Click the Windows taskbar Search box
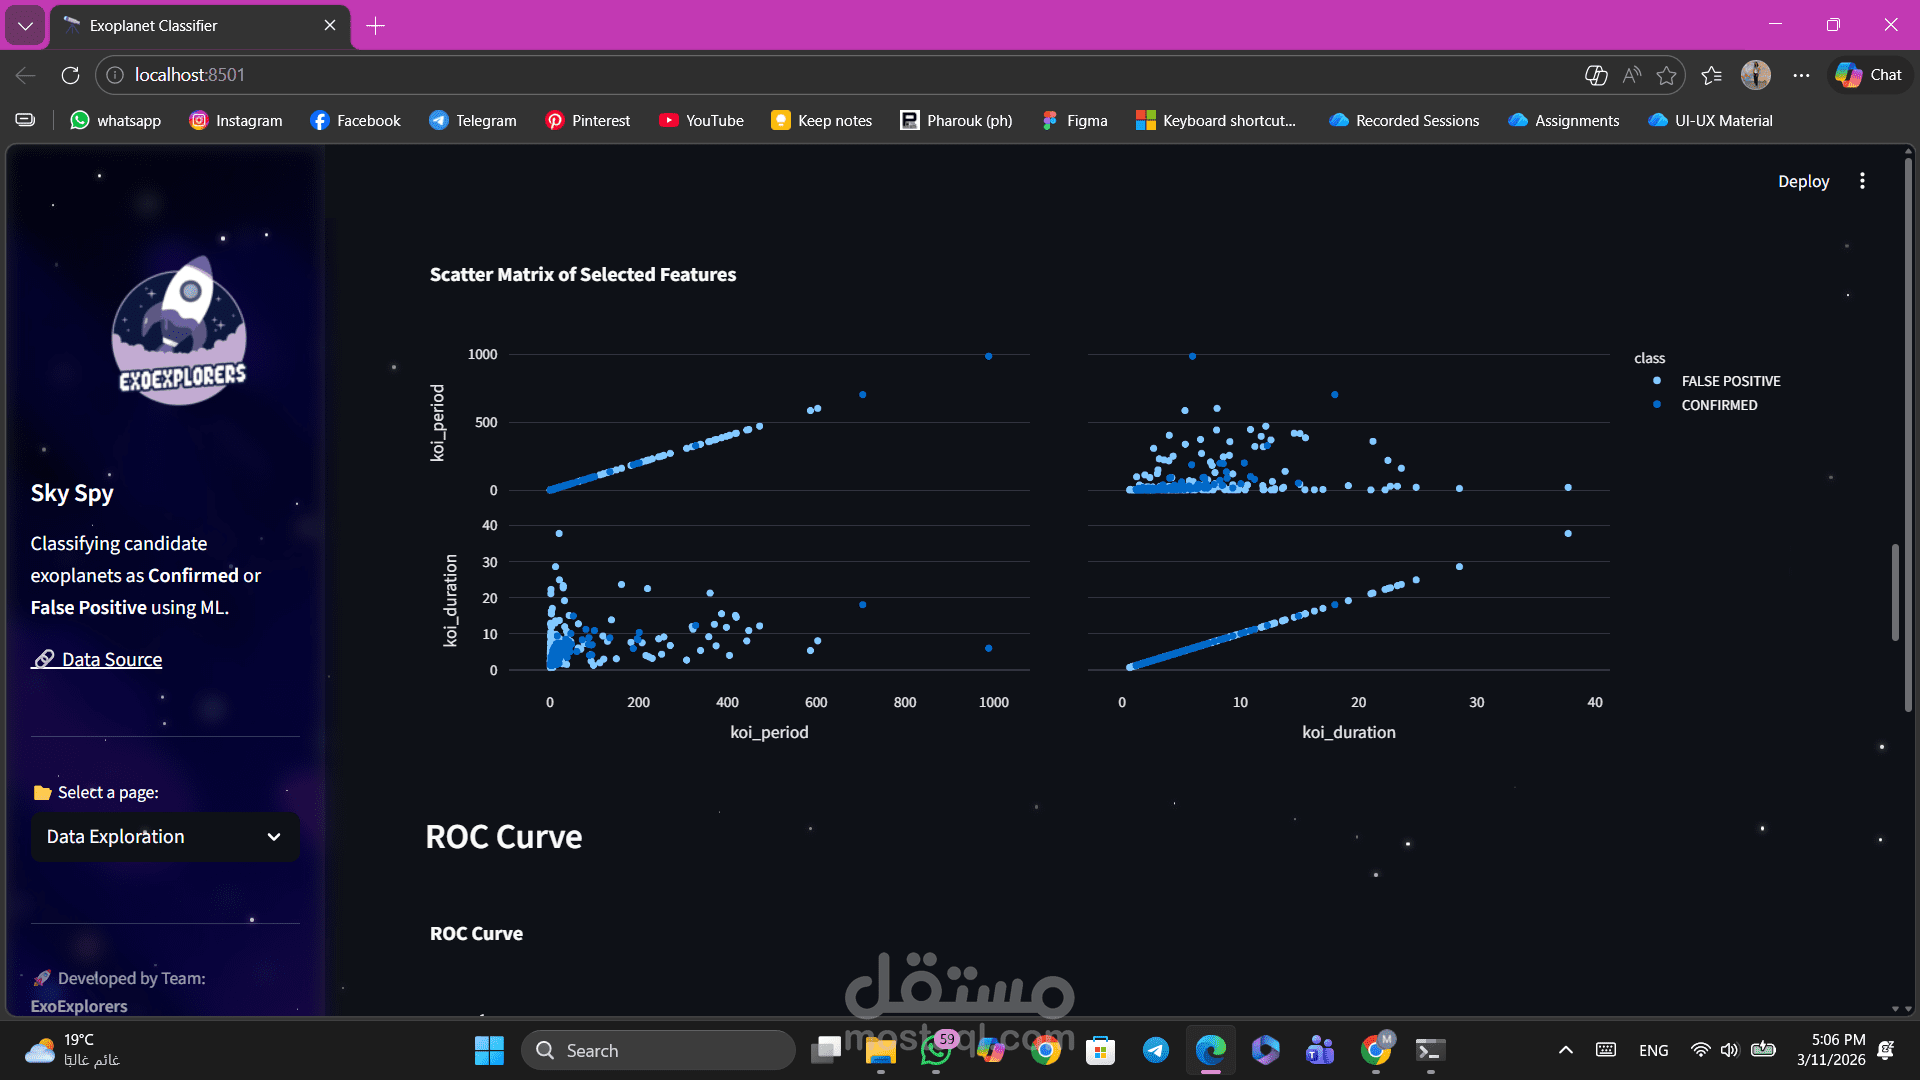Viewport: 1920px width, 1080px height. click(x=658, y=1050)
